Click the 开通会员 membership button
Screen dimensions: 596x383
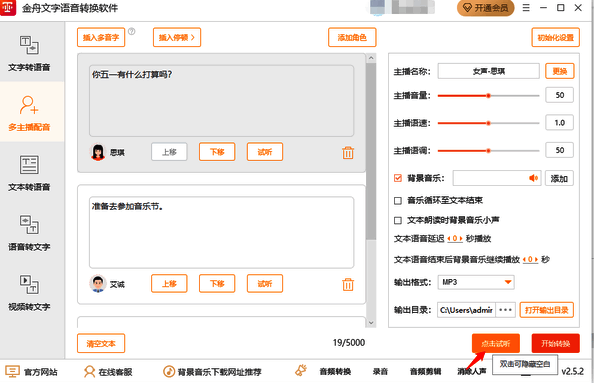485,8
